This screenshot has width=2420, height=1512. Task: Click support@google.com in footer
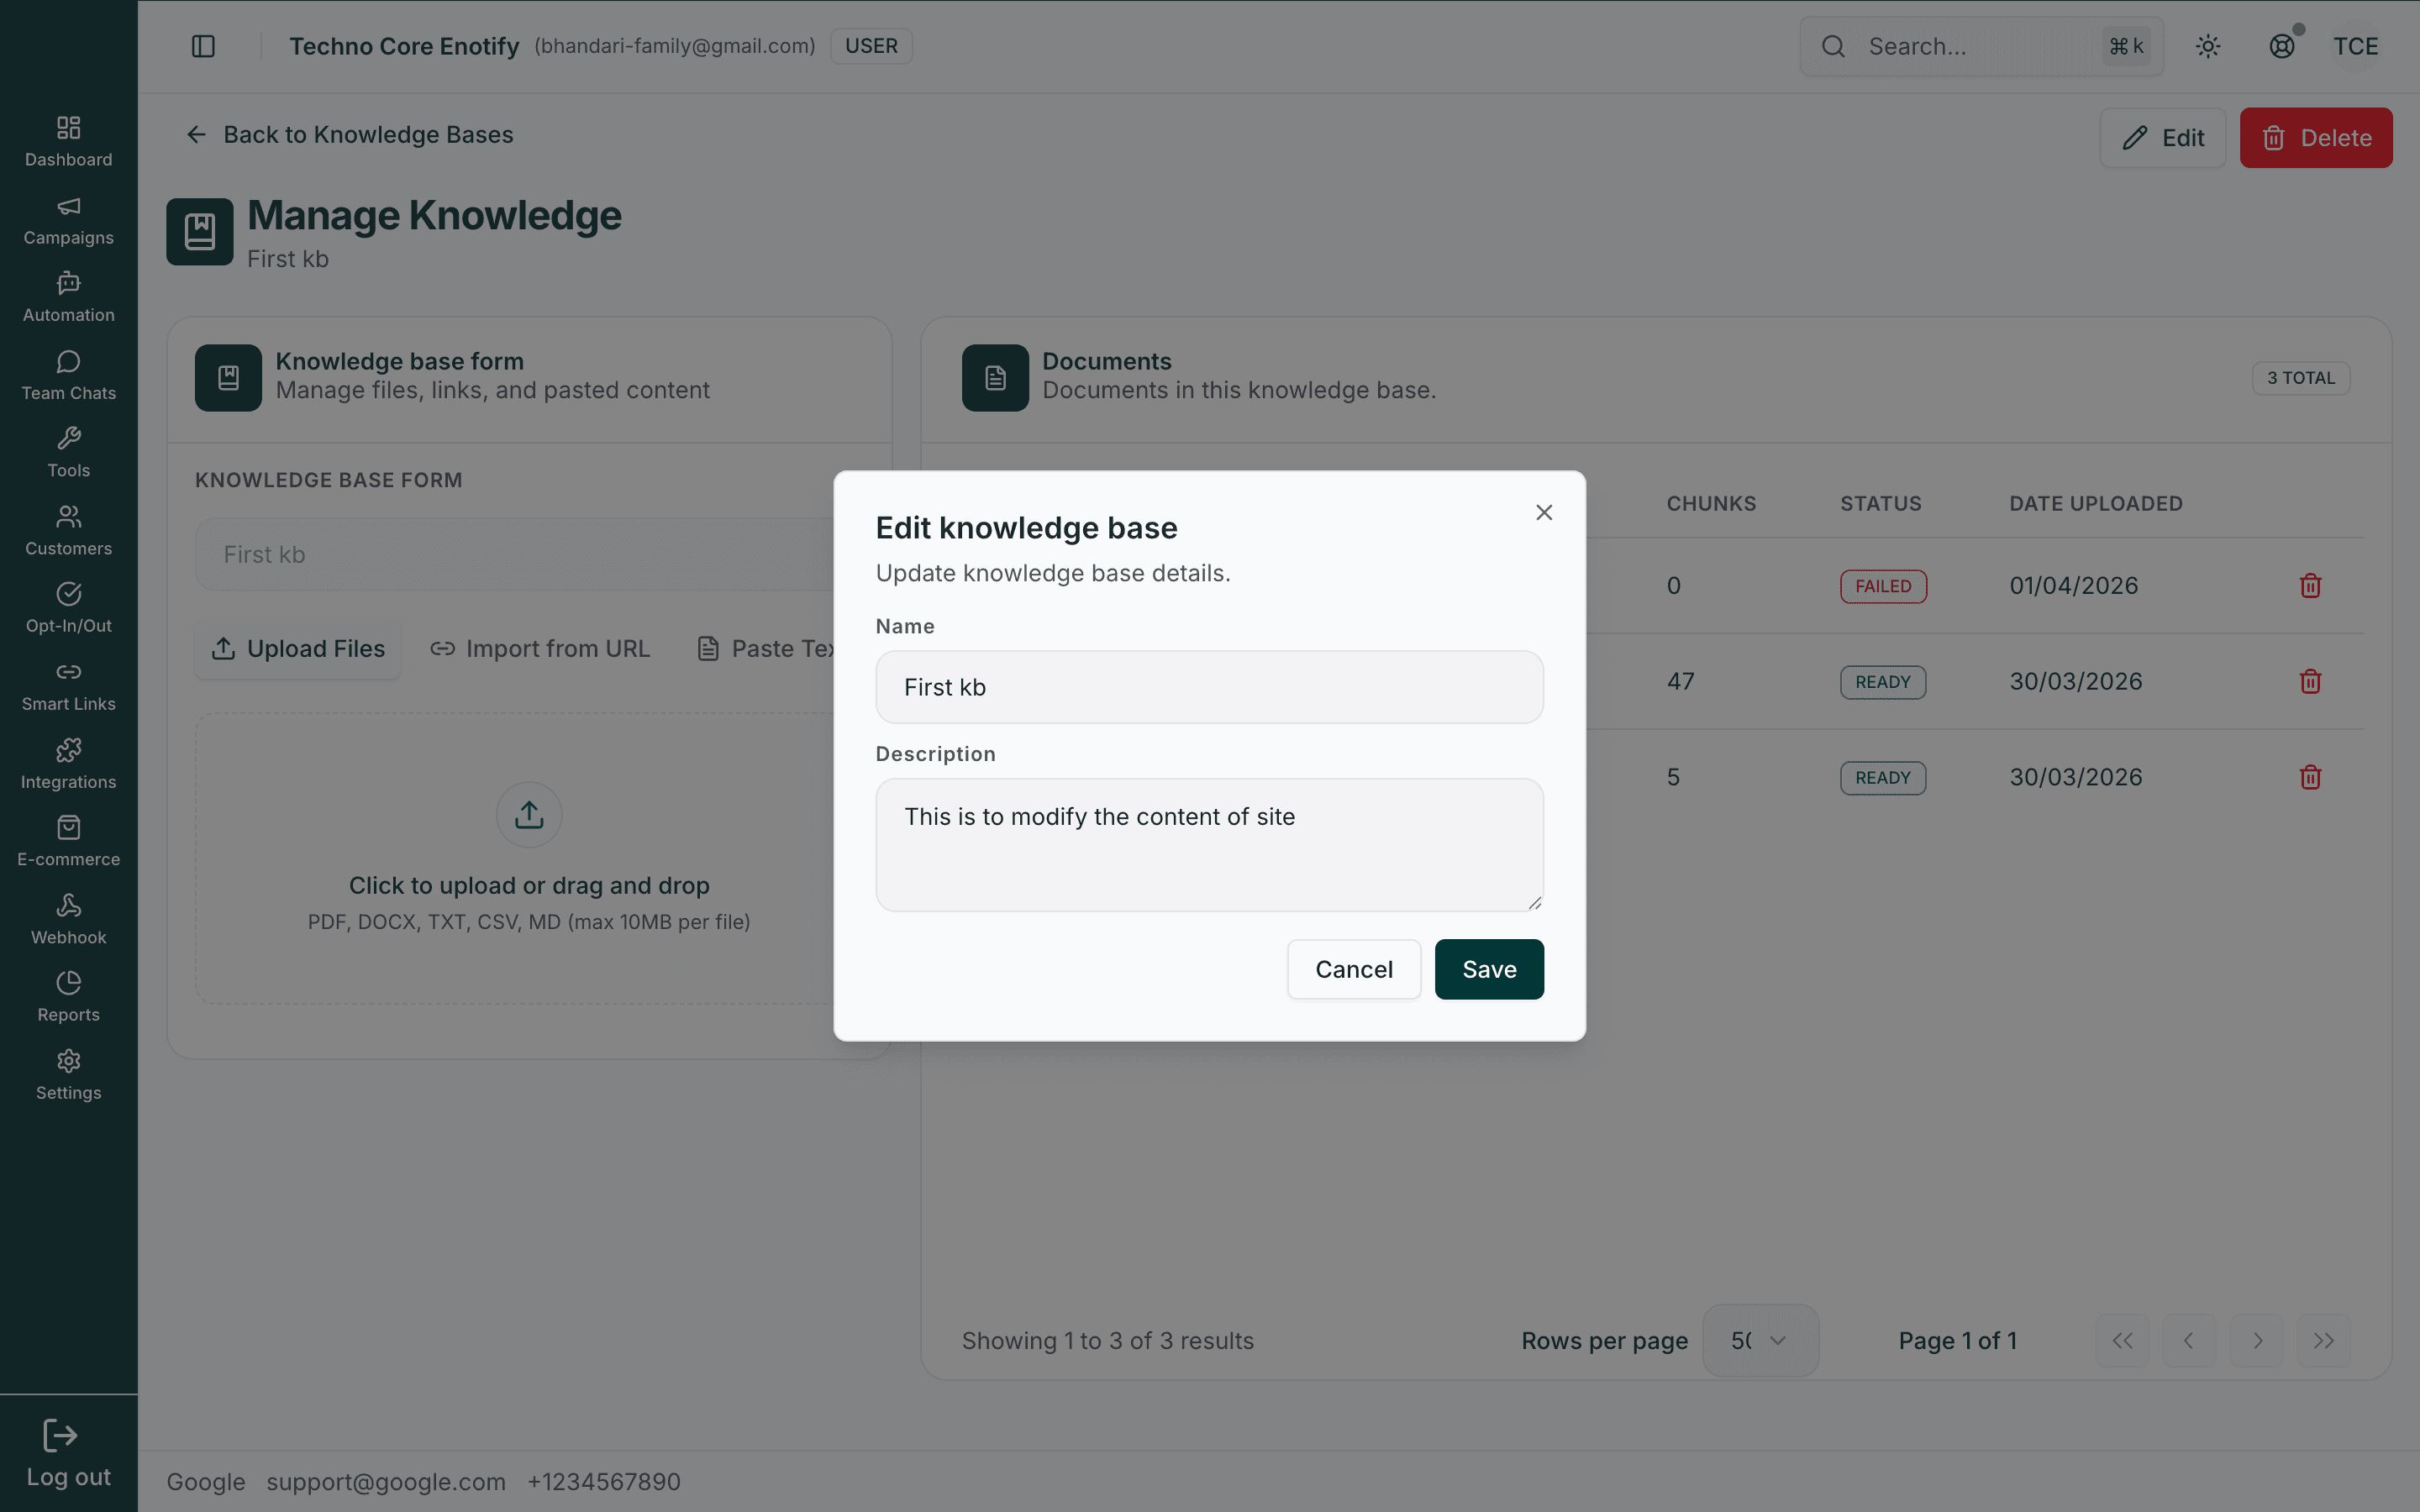(x=386, y=1481)
